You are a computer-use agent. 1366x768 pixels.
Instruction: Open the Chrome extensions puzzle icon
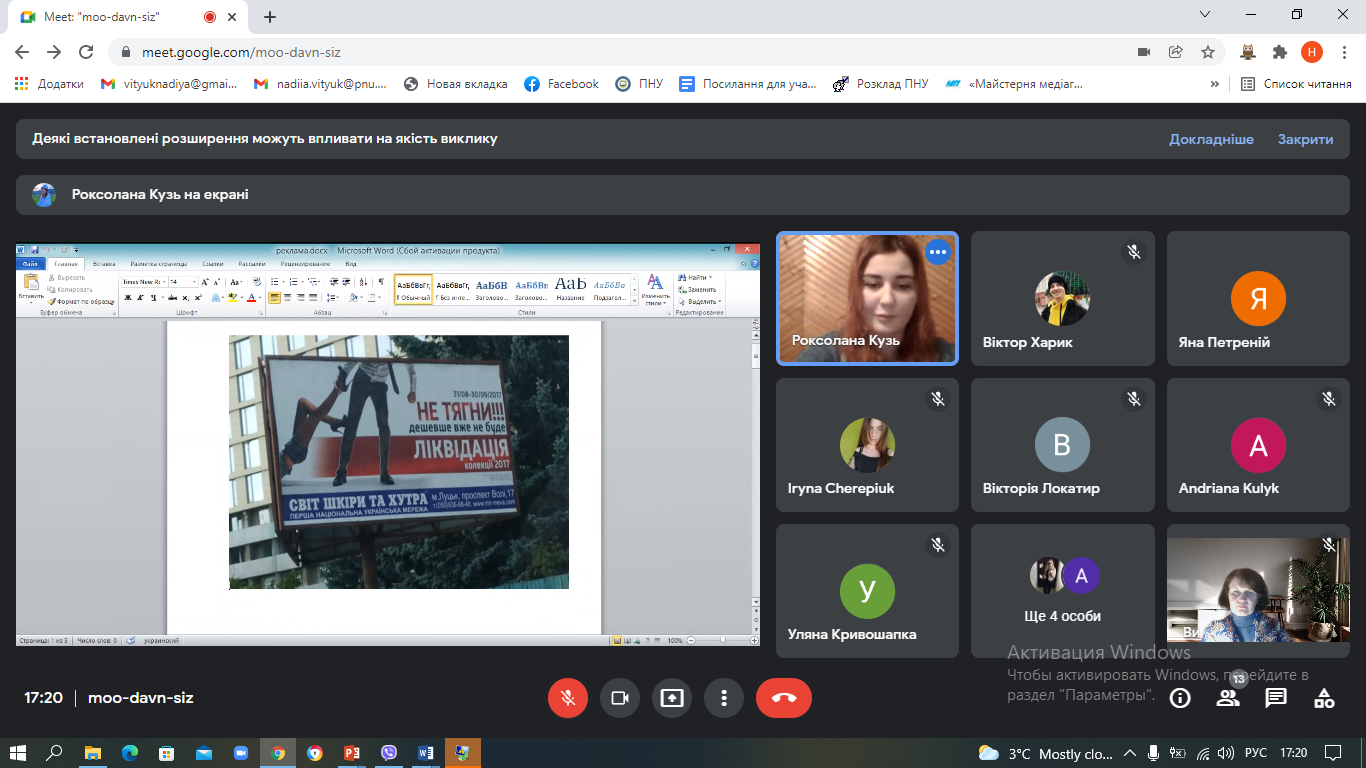coord(1279,52)
